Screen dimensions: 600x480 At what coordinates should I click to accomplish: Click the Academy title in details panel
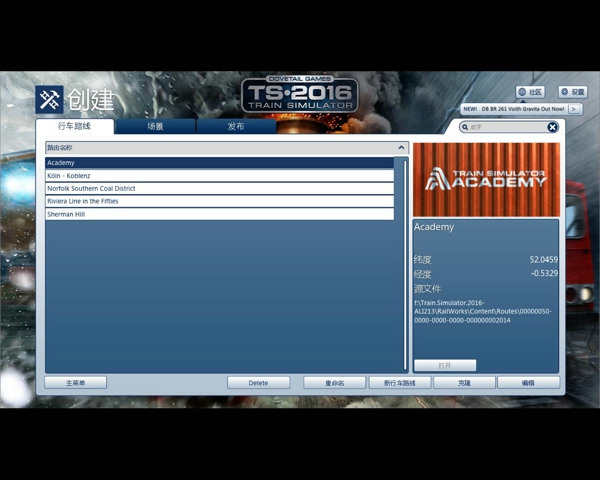434,227
